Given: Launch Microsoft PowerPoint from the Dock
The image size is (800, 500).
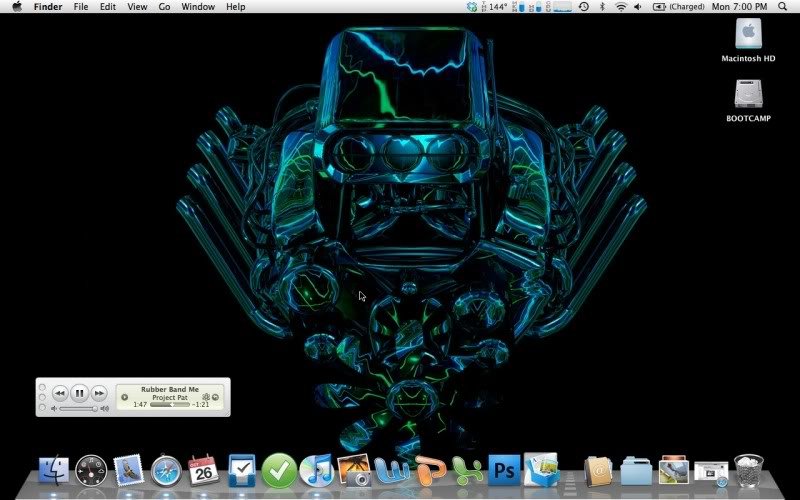Looking at the screenshot, I should (430, 470).
